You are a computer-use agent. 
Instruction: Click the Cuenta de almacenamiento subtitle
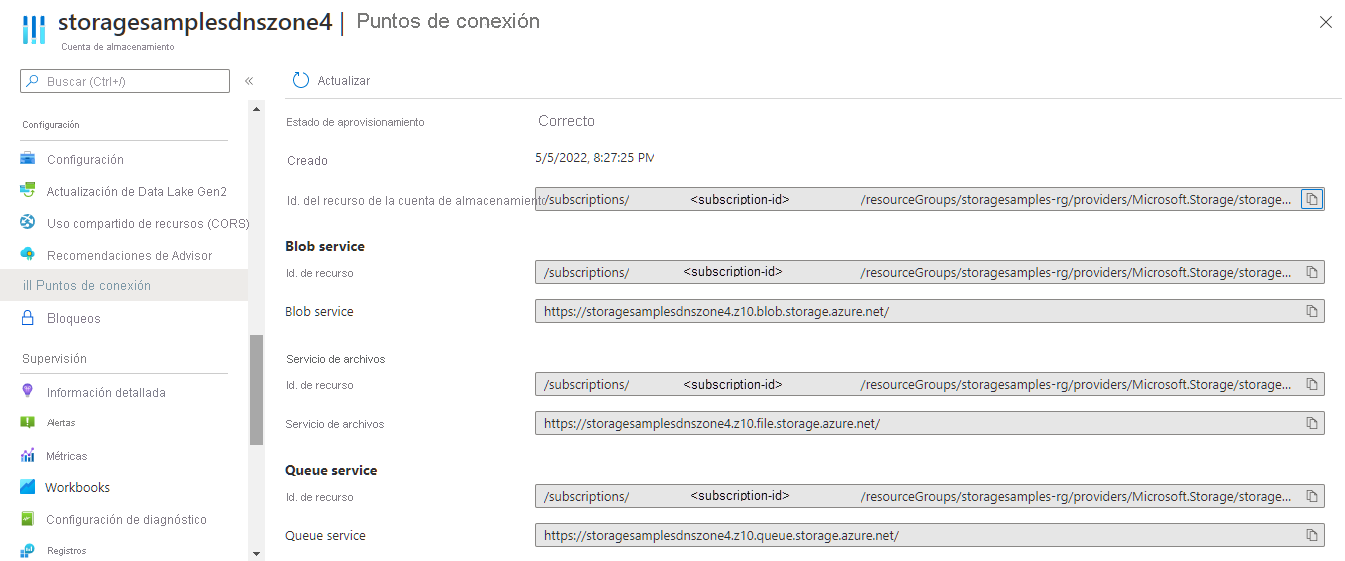click(x=117, y=47)
